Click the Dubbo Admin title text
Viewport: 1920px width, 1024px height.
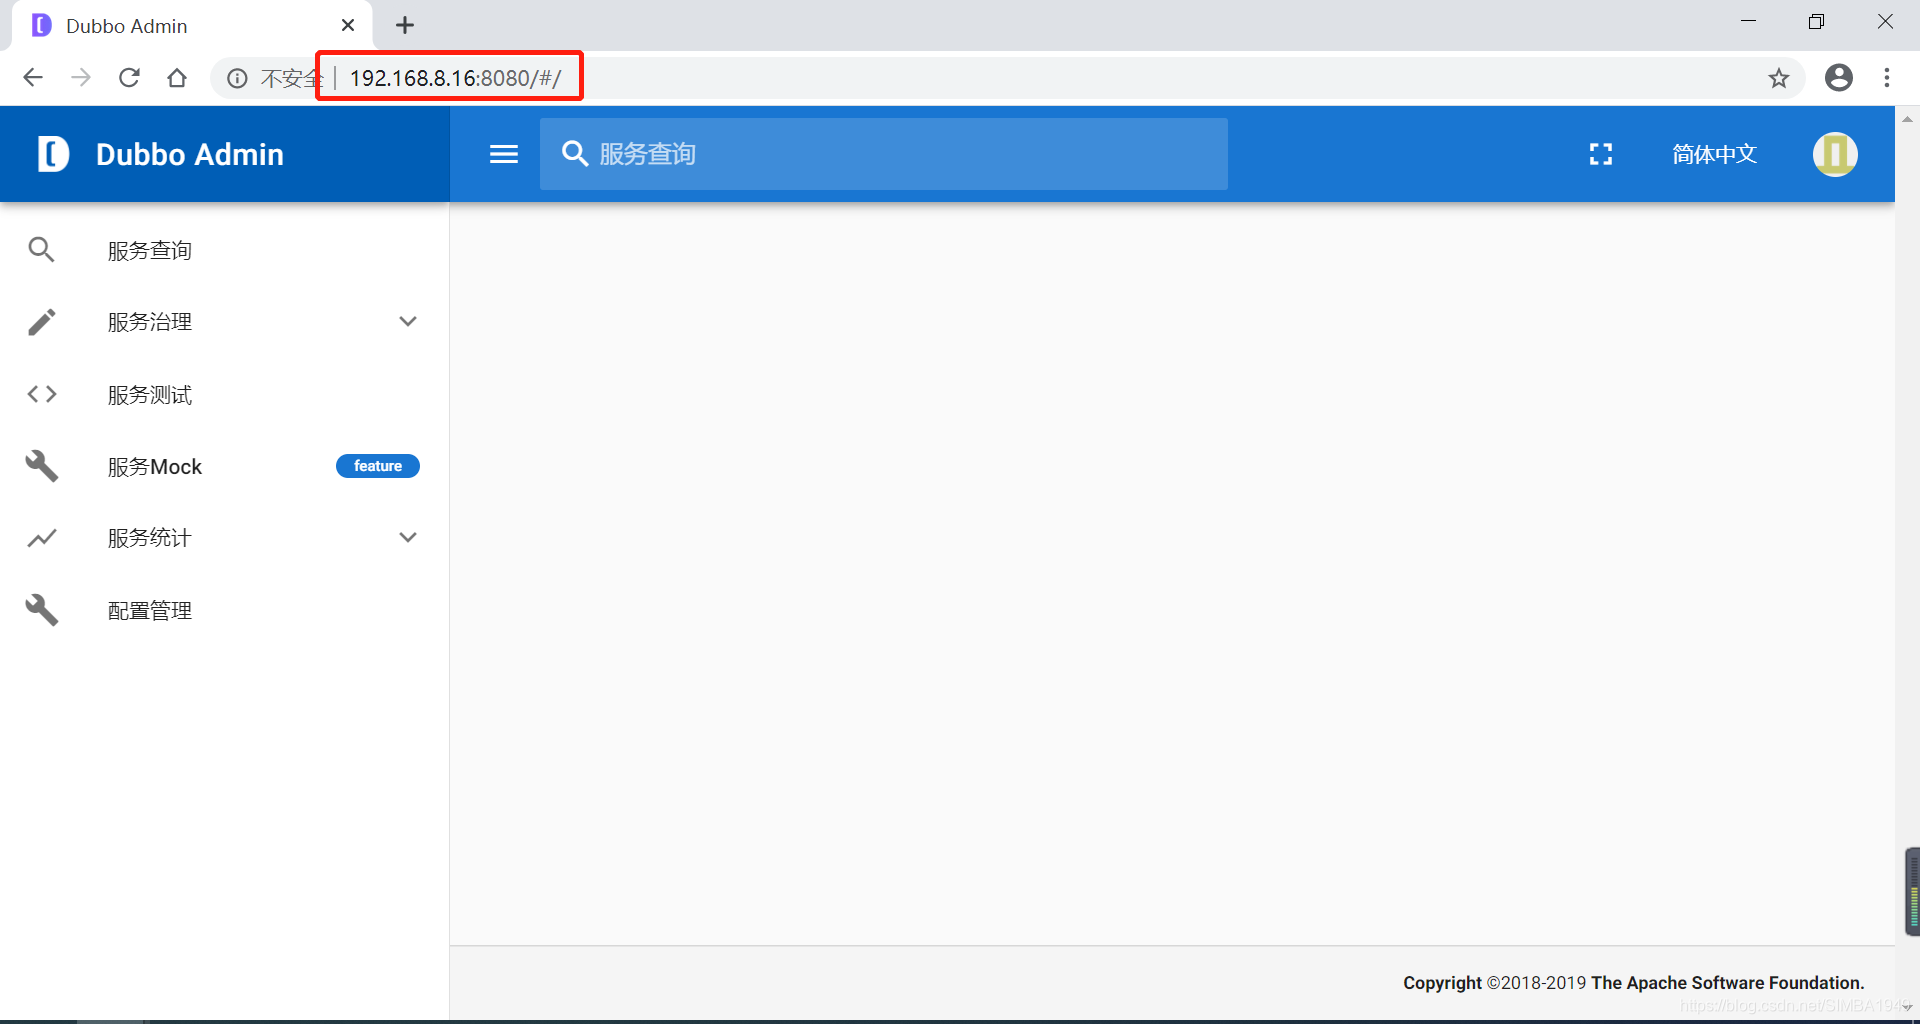190,154
